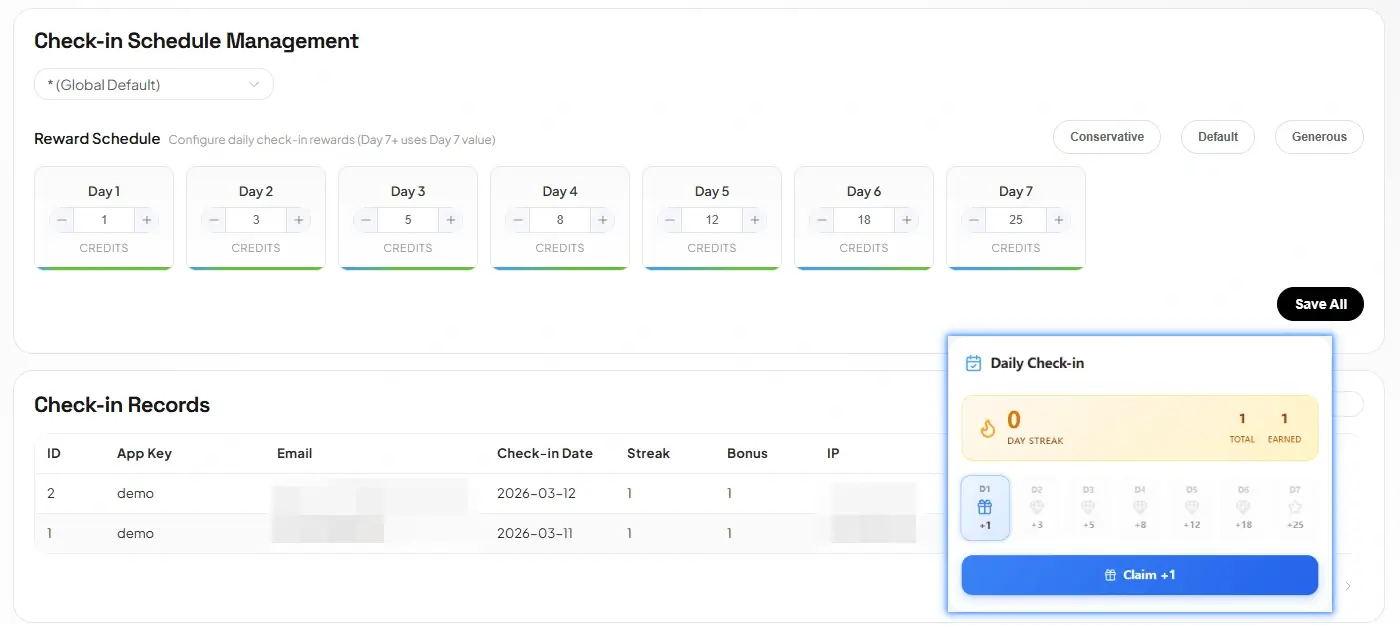Apply the Default reward preset
1400x625 pixels.
click(1217, 137)
